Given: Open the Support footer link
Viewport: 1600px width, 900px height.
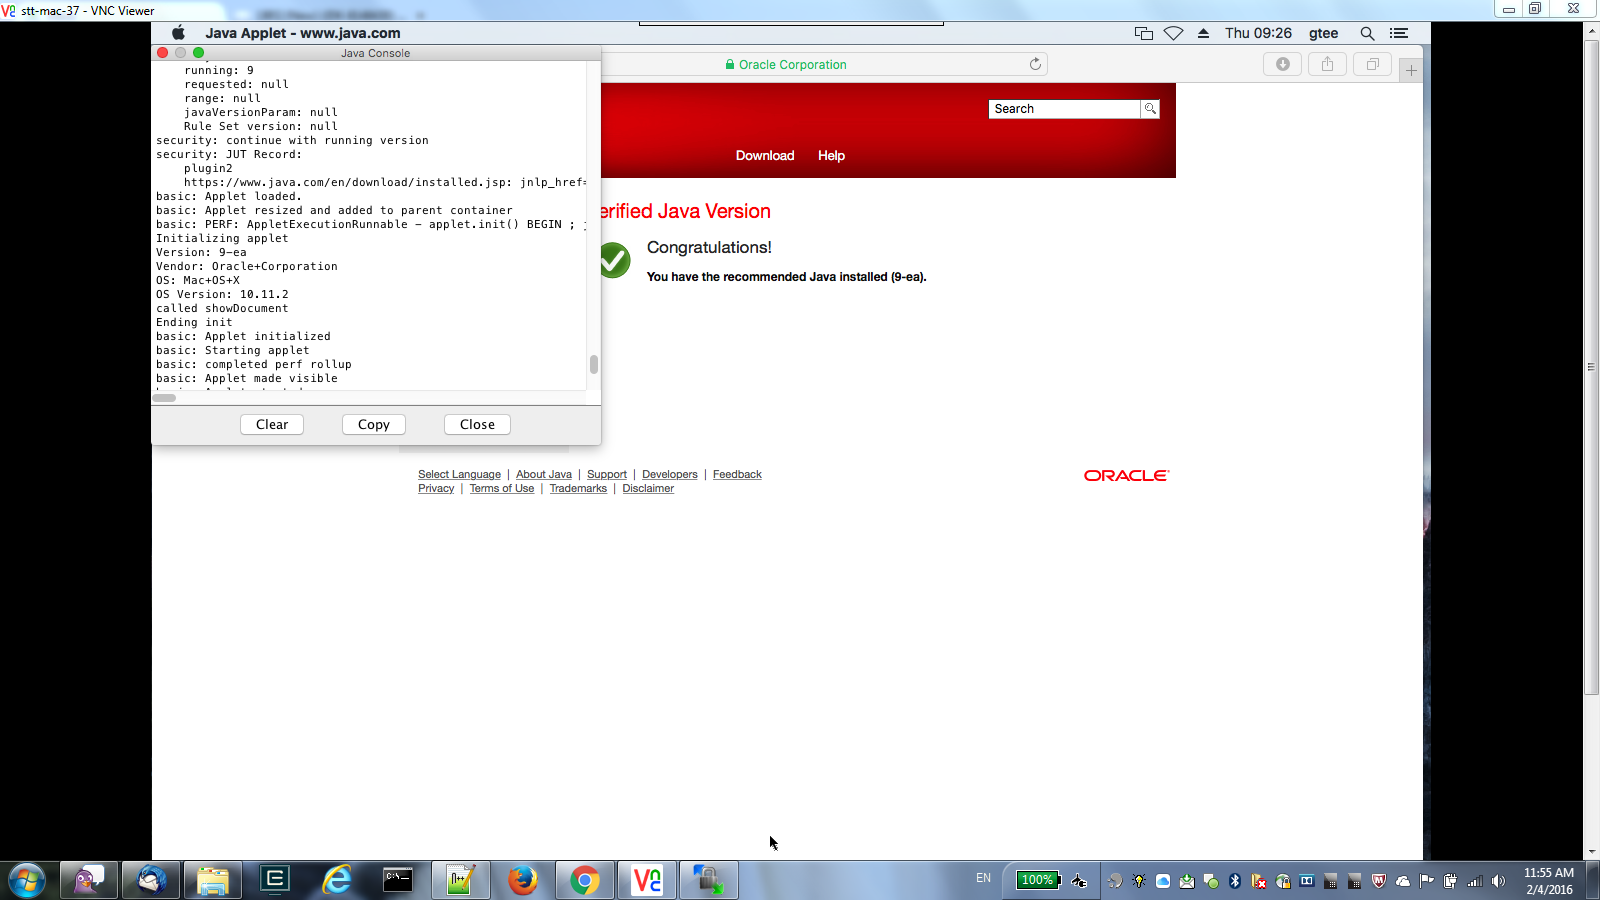Looking at the screenshot, I should click(x=607, y=475).
